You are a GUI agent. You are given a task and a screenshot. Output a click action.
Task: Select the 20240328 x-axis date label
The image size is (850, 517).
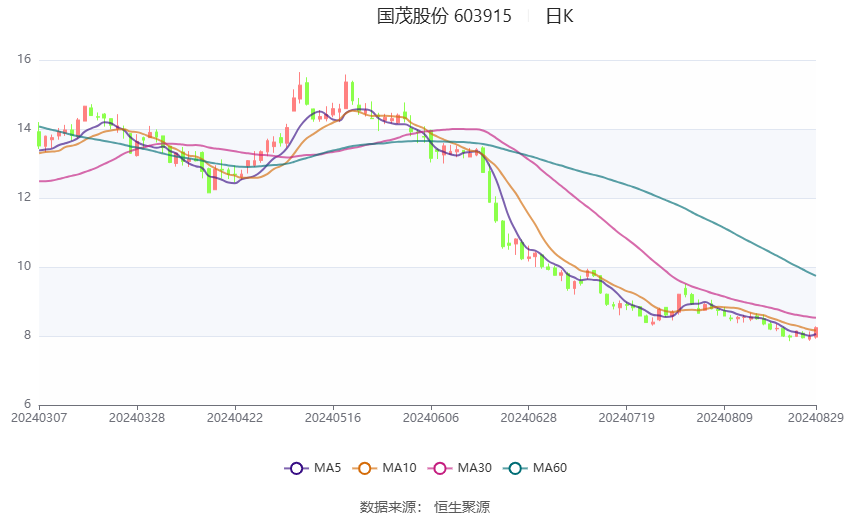tap(137, 418)
